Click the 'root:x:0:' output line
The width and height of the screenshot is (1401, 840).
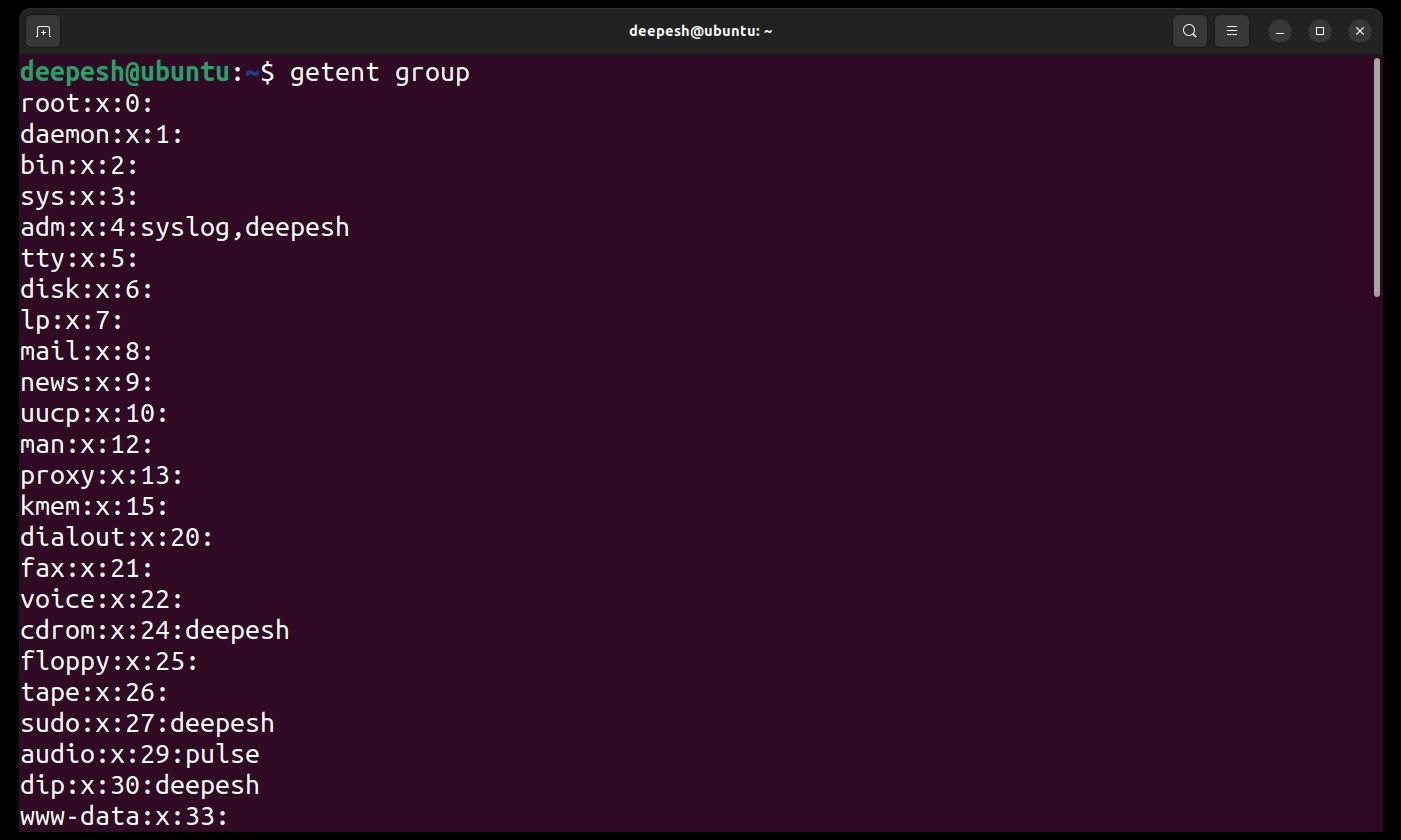tap(85, 103)
